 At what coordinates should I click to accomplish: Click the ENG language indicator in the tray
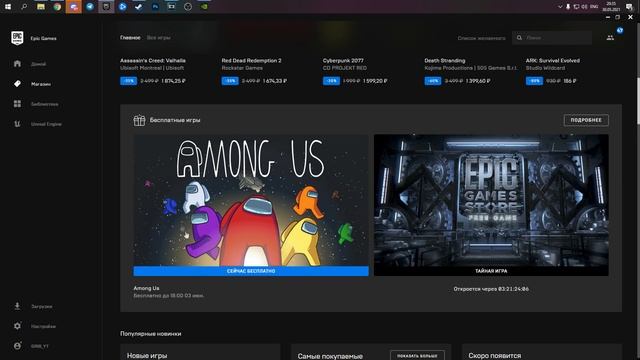[x=594, y=7]
